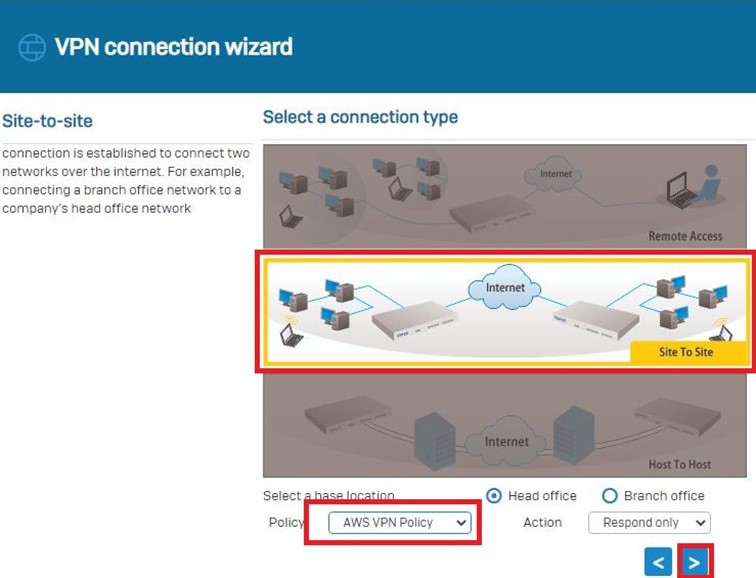Click Internet cloud in Site To Site diagram
Screen dimensions: 756x578
[x=505, y=288]
